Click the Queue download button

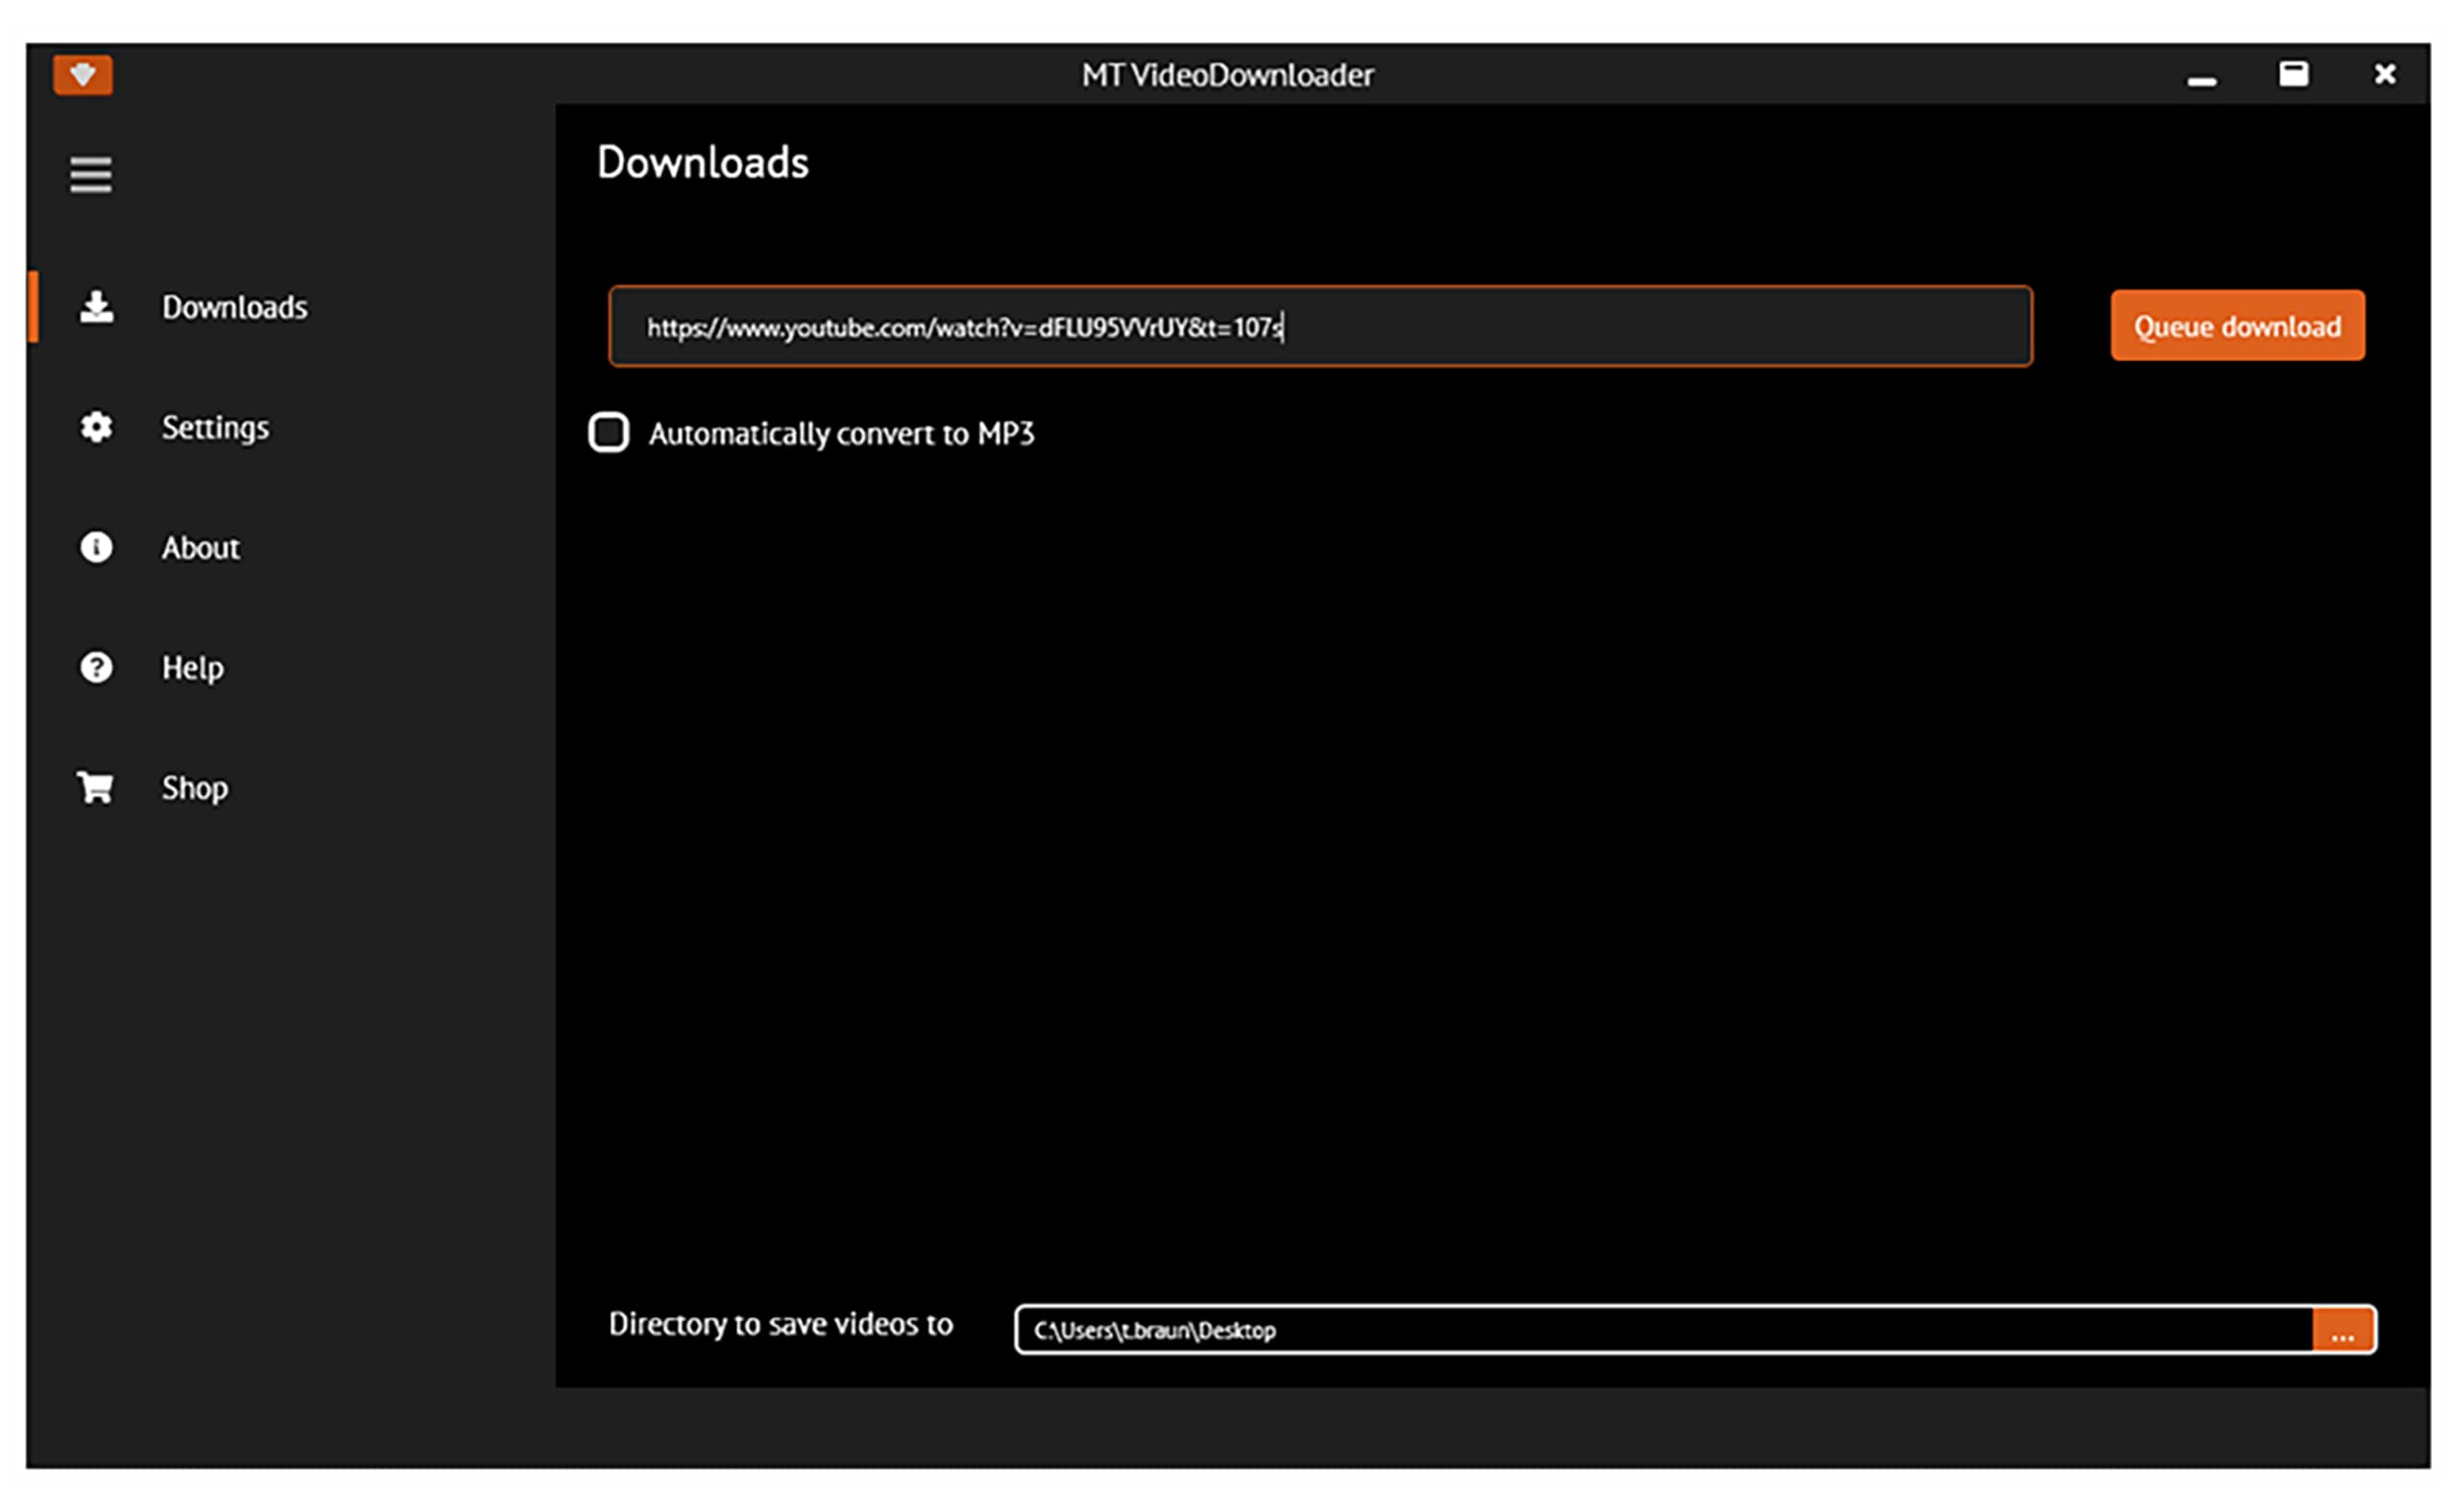[2238, 326]
